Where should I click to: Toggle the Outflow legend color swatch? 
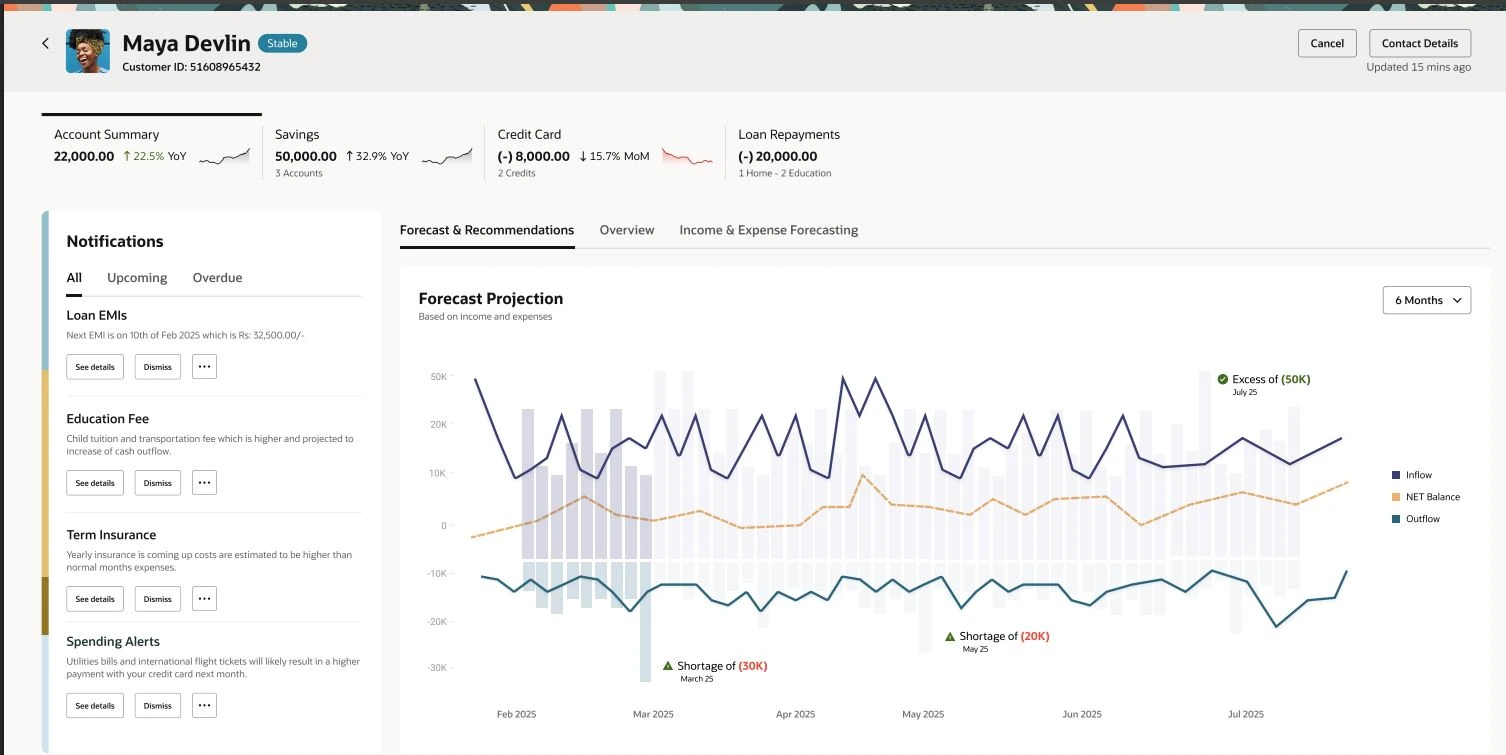point(1396,519)
